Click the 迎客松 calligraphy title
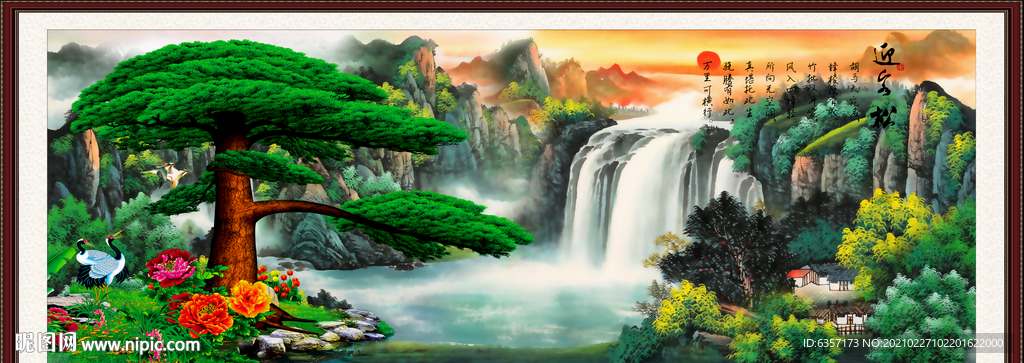This screenshot has height=363, width=1024. (883, 85)
